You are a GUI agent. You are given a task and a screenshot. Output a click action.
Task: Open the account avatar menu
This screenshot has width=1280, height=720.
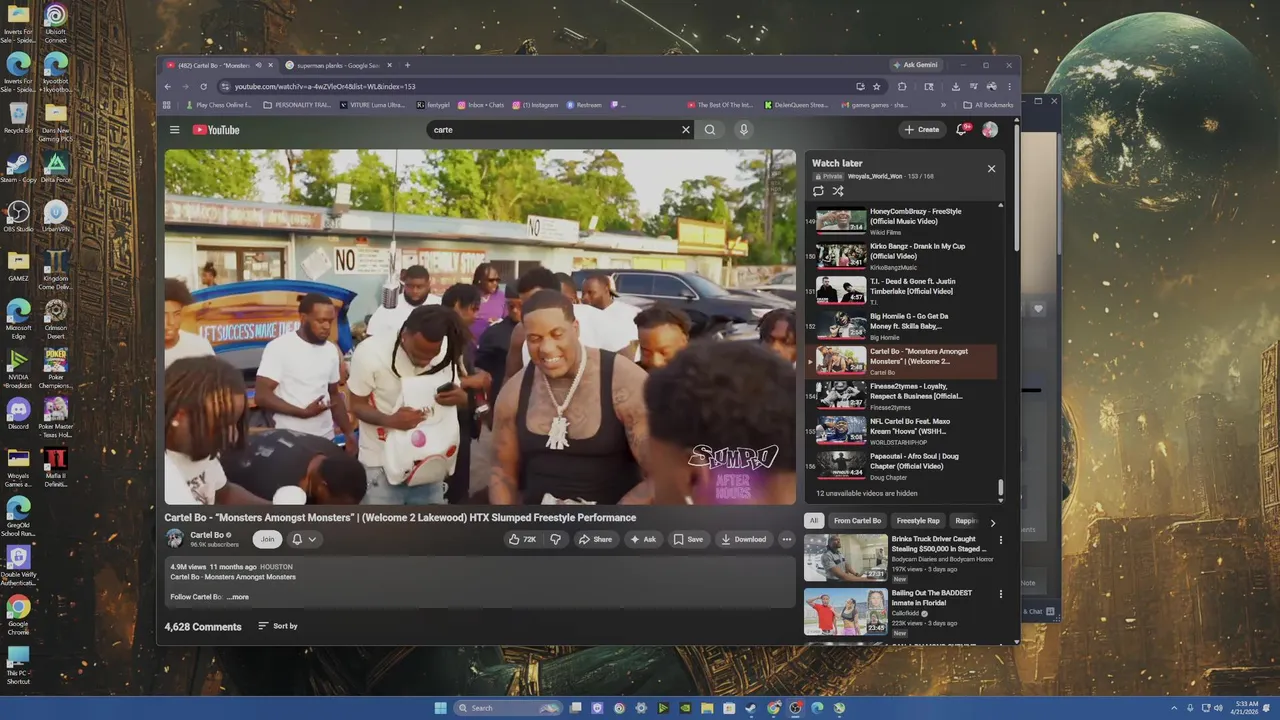(990, 130)
